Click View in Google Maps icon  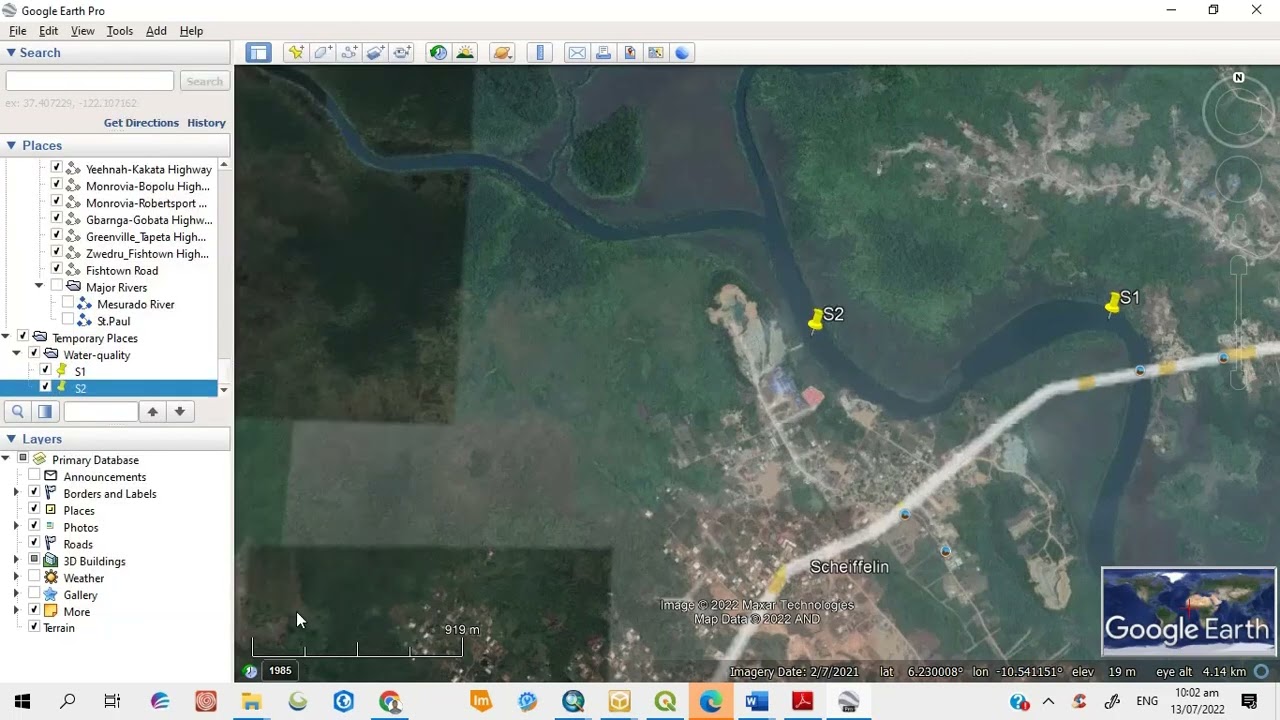(x=656, y=53)
